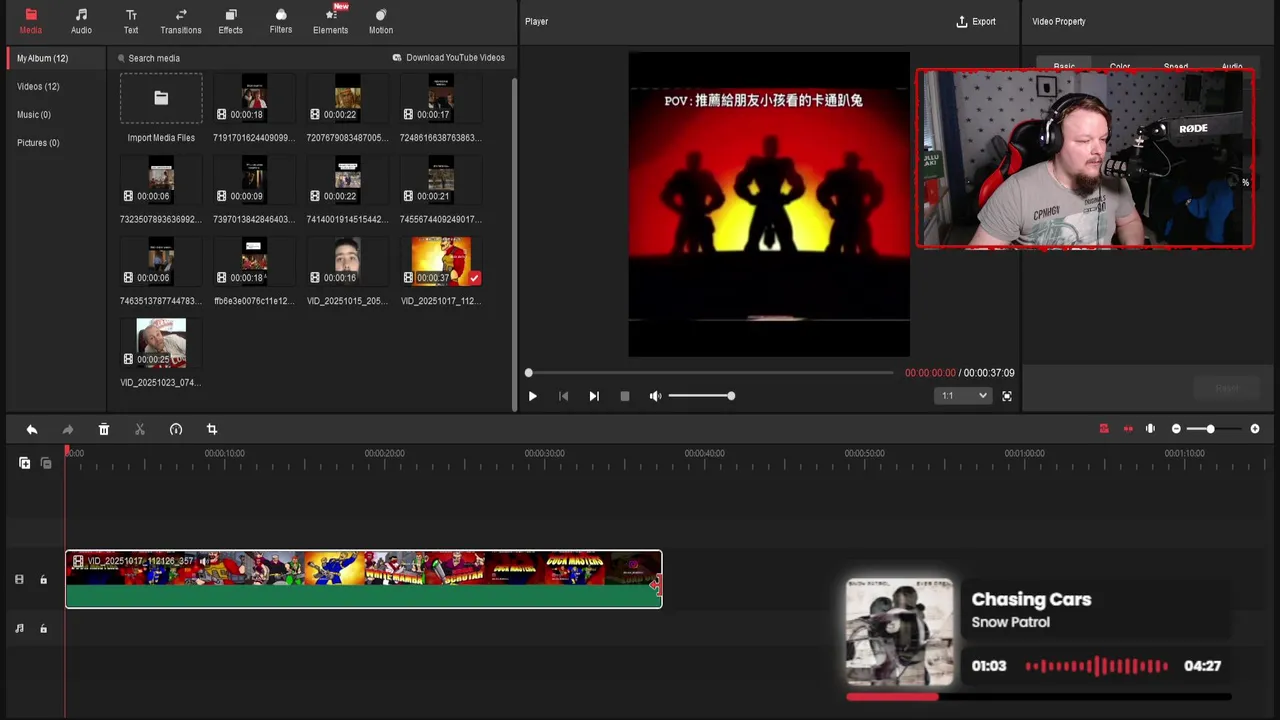Click the white timeline marker icon
The image size is (1280, 720).
point(1151,429)
